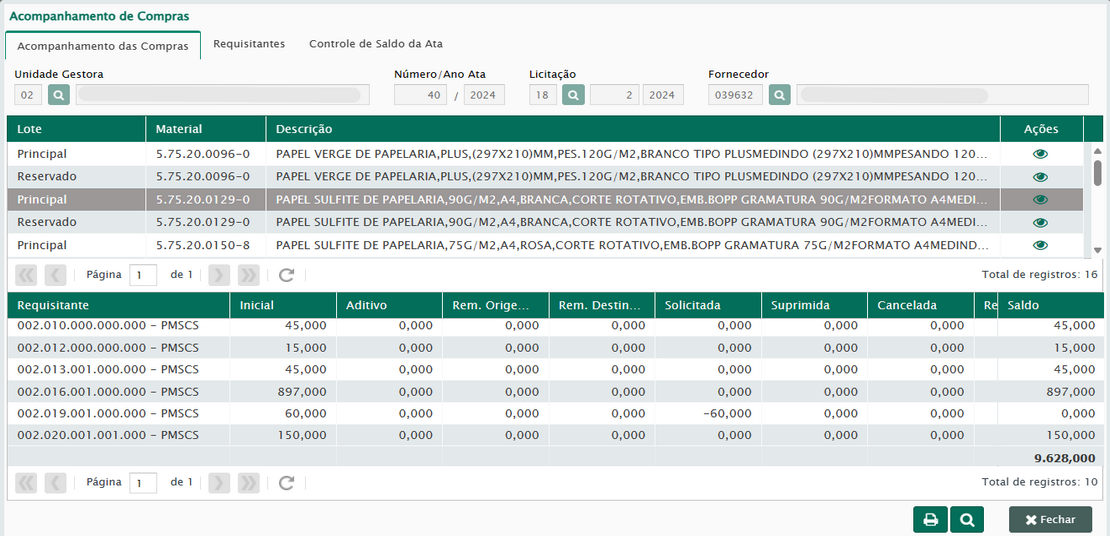Screen dimensions: 1110x536
Task: Switch to the Requisitantes tab
Action: coord(249,44)
